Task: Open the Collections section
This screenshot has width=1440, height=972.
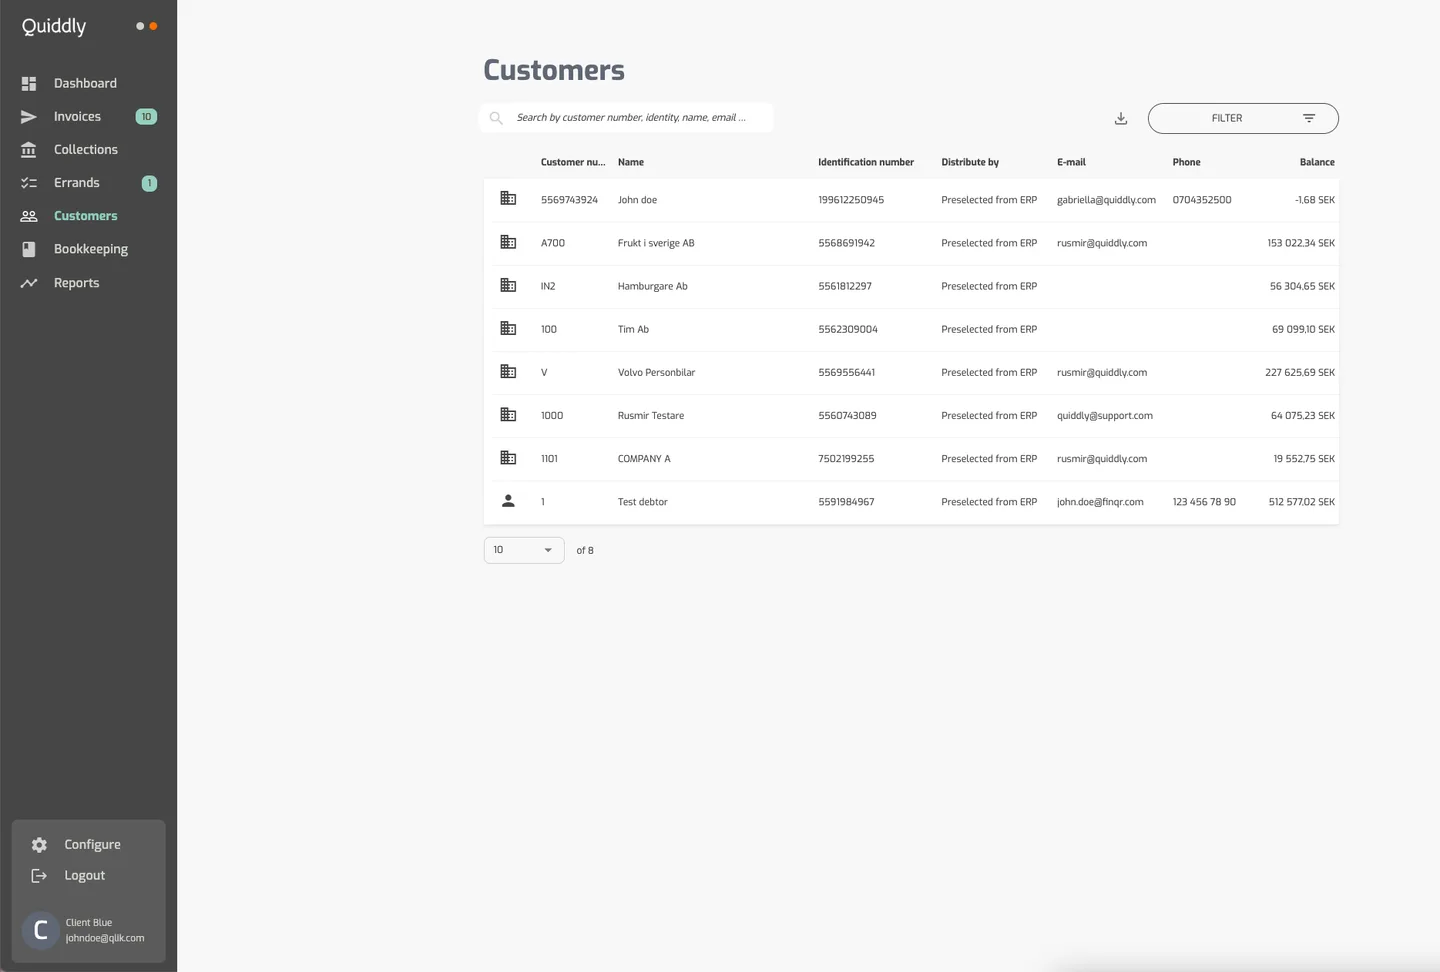Action: pyautogui.click(x=86, y=150)
